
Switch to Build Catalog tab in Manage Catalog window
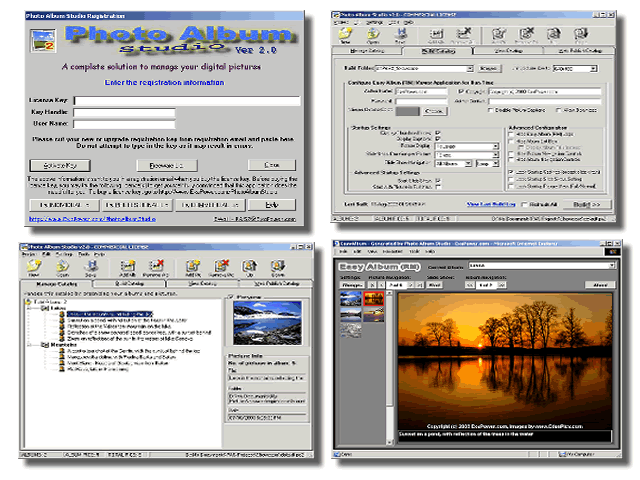tap(129, 284)
